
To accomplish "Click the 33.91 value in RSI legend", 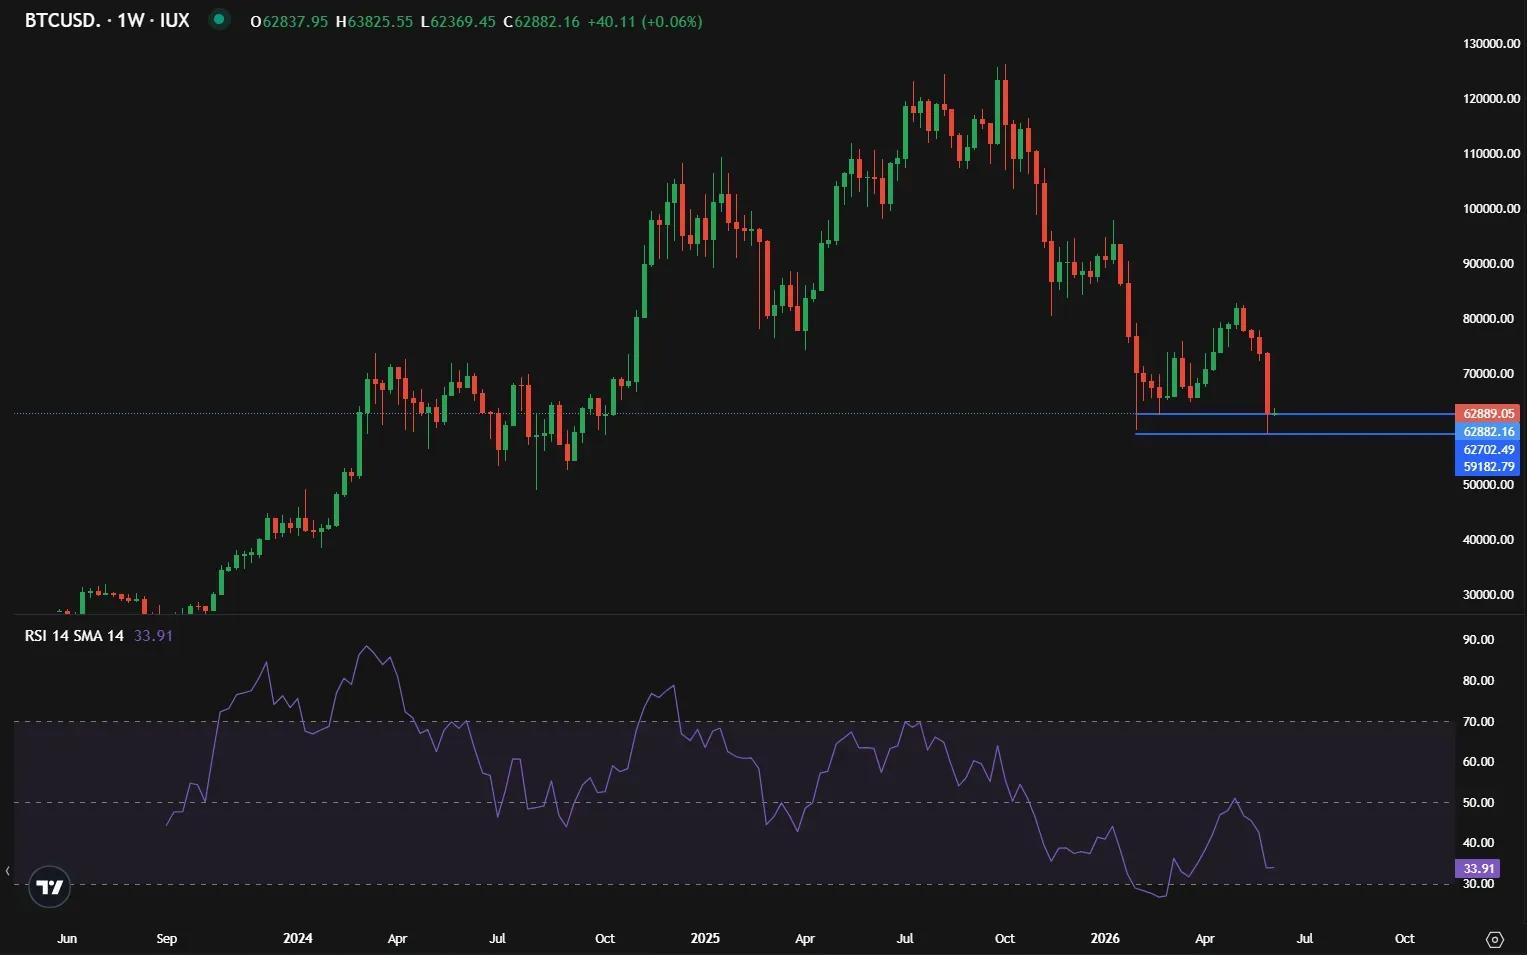I will [x=153, y=636].
